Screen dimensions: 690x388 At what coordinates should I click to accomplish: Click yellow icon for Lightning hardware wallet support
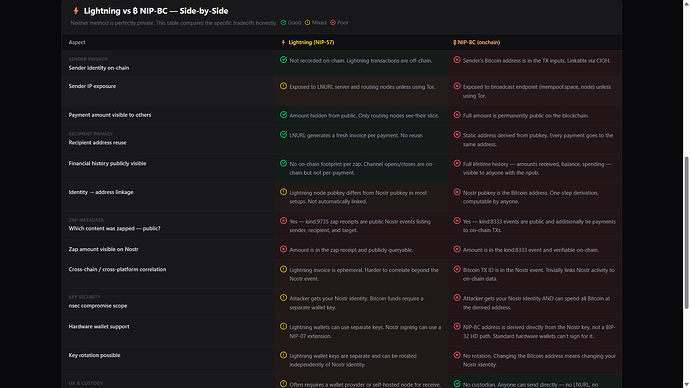(283, 326)
